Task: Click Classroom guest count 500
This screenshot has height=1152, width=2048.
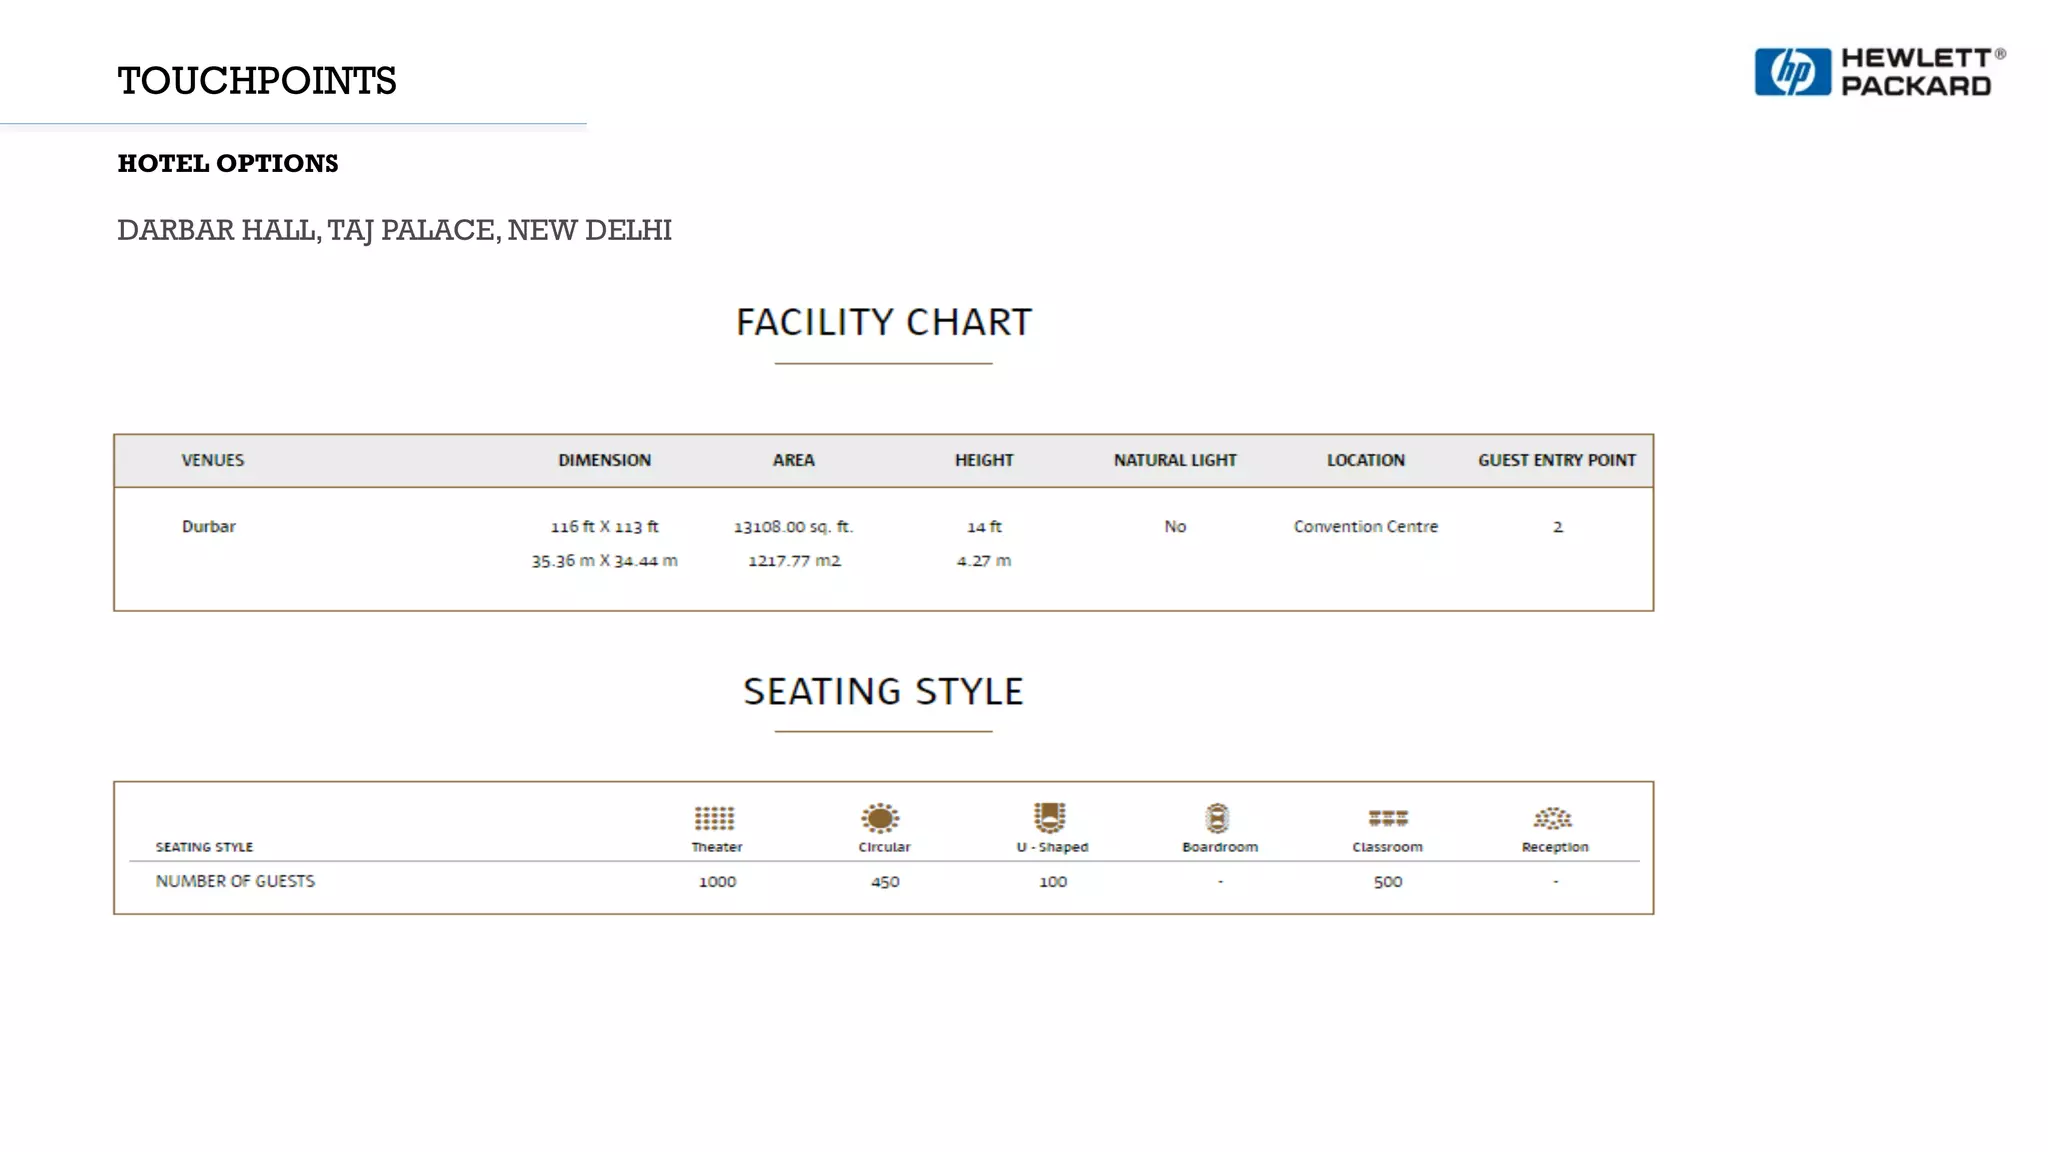Action: tap(1388, 882)
